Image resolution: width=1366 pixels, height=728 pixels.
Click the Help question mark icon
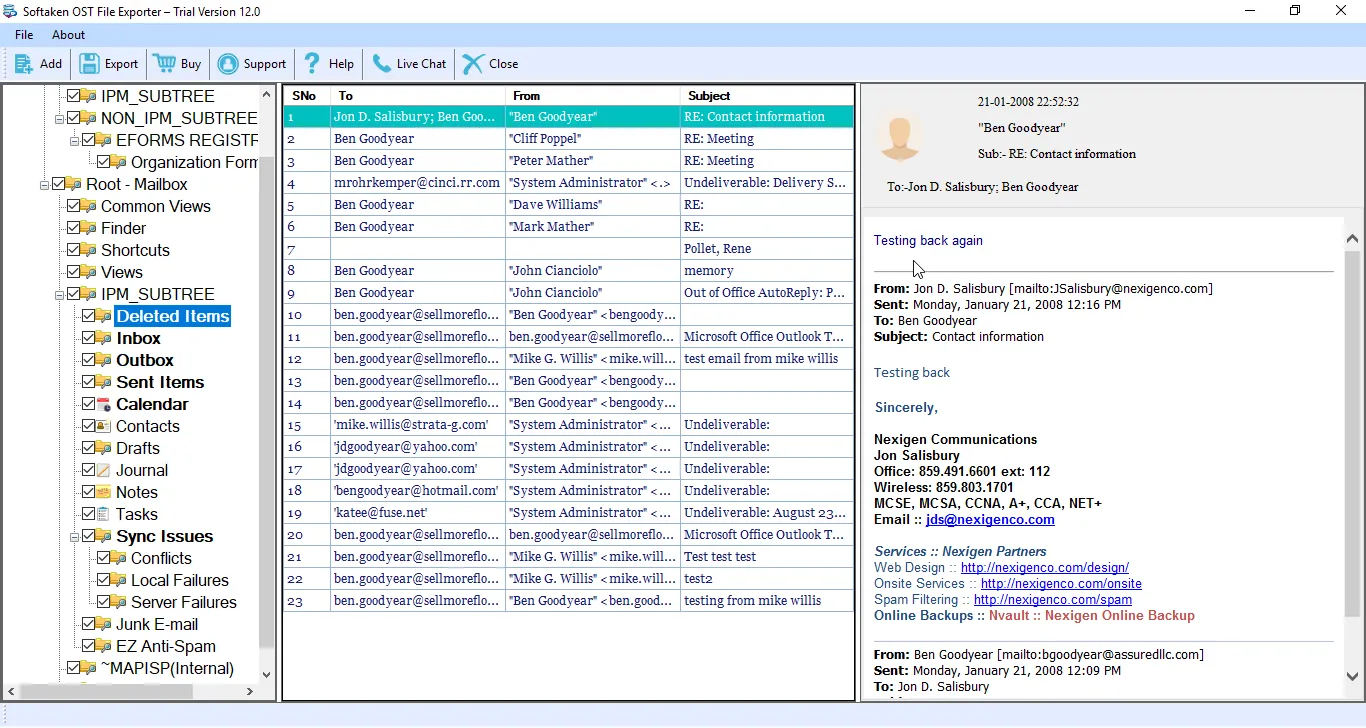click(312, 64)
